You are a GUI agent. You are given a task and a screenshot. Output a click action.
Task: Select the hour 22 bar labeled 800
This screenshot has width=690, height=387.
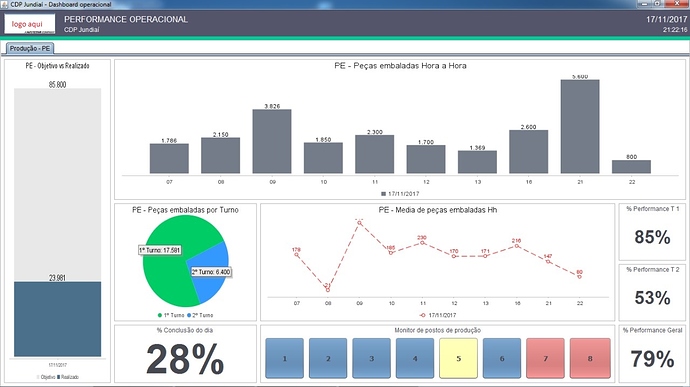[631, 167]
